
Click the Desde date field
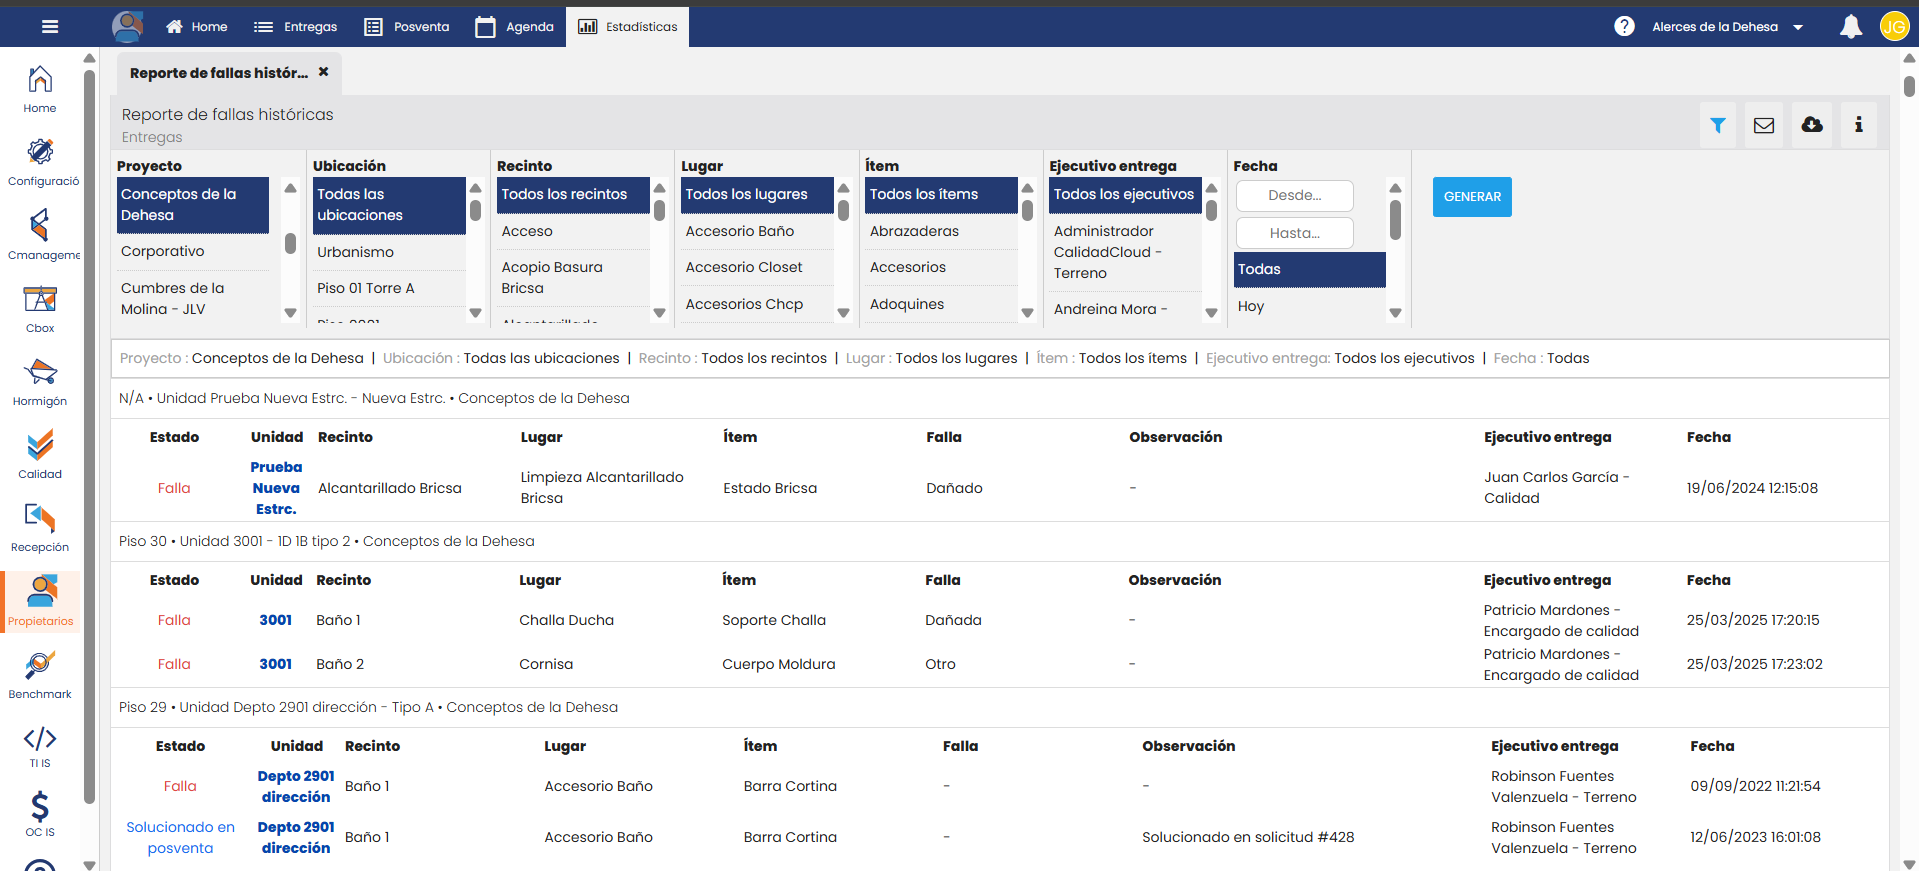pos(1295,196)
